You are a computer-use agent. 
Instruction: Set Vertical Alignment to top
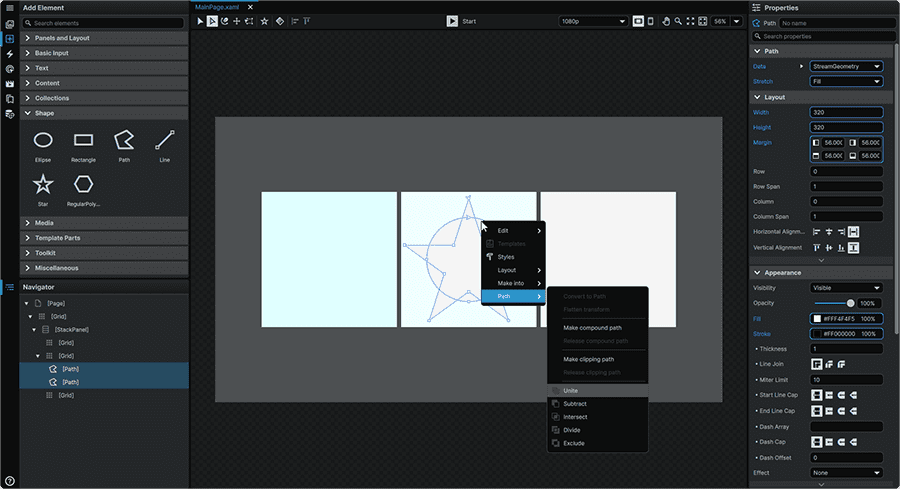tap(817, 247)
